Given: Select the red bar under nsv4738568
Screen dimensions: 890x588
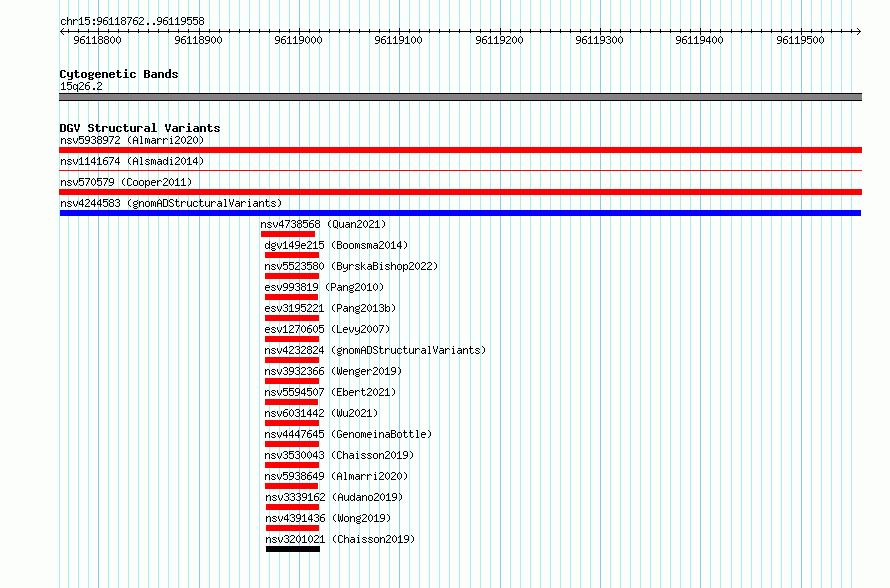Looking at the screenshot, I should coord(288,234).
